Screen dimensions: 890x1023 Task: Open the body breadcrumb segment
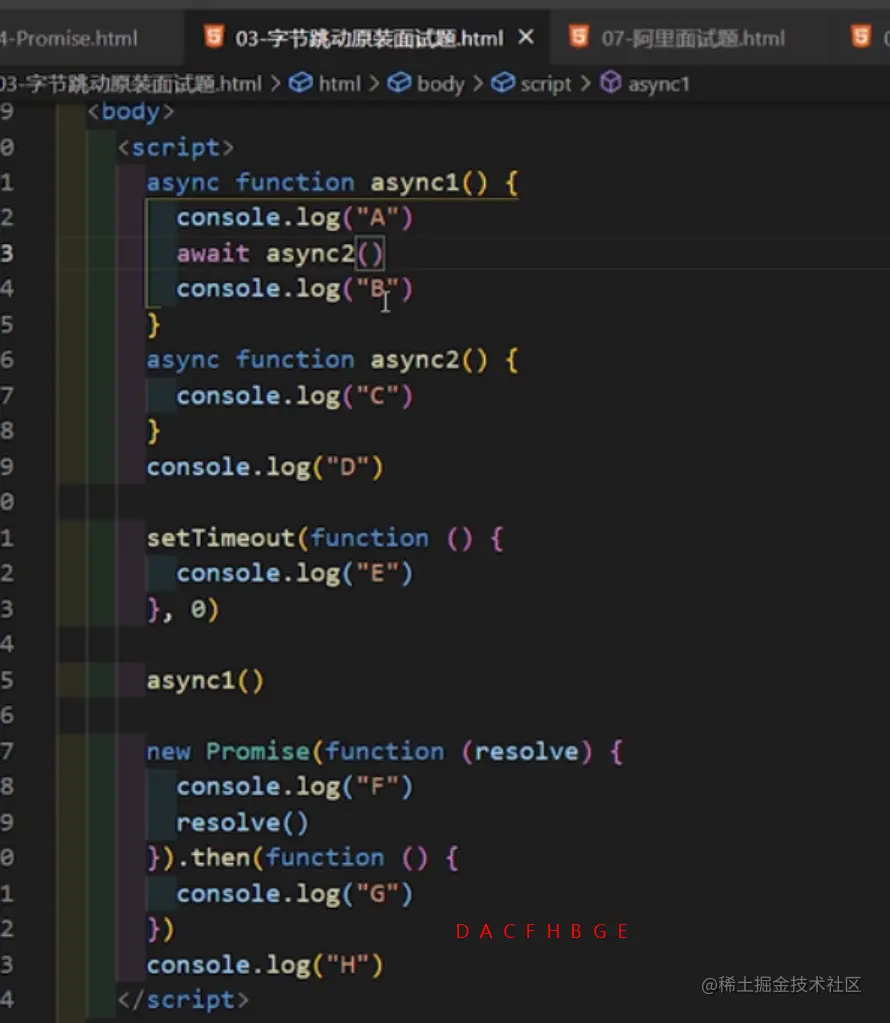[440, 84]
